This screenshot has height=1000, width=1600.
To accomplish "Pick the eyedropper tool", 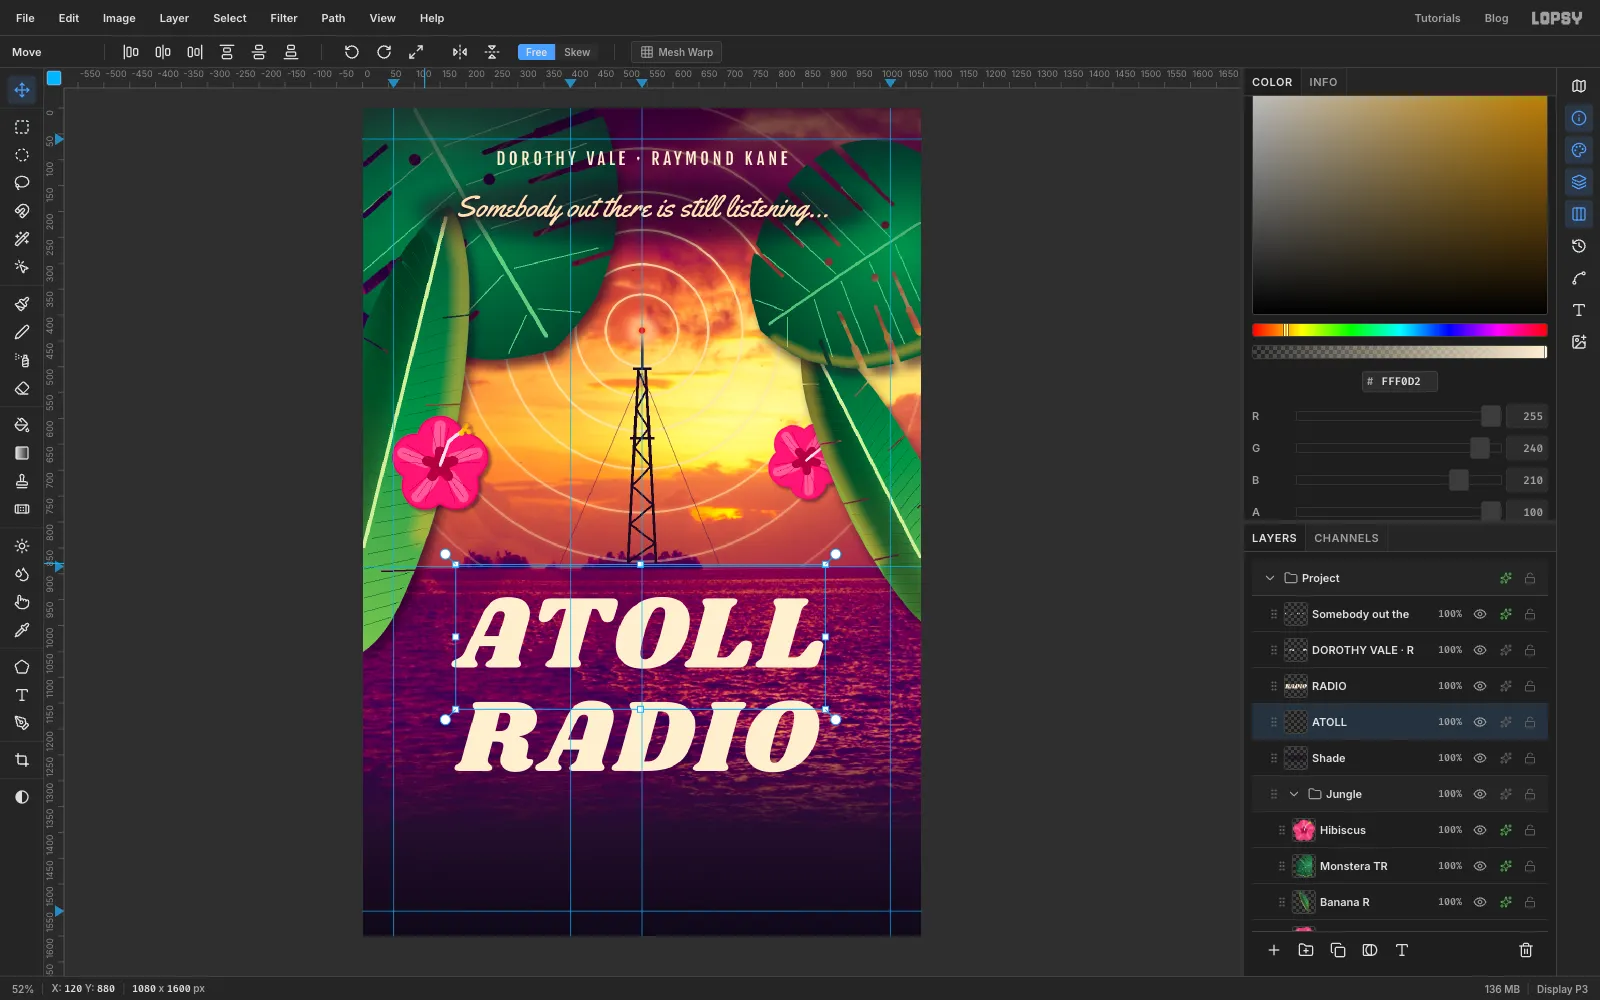I will [22, 630].
